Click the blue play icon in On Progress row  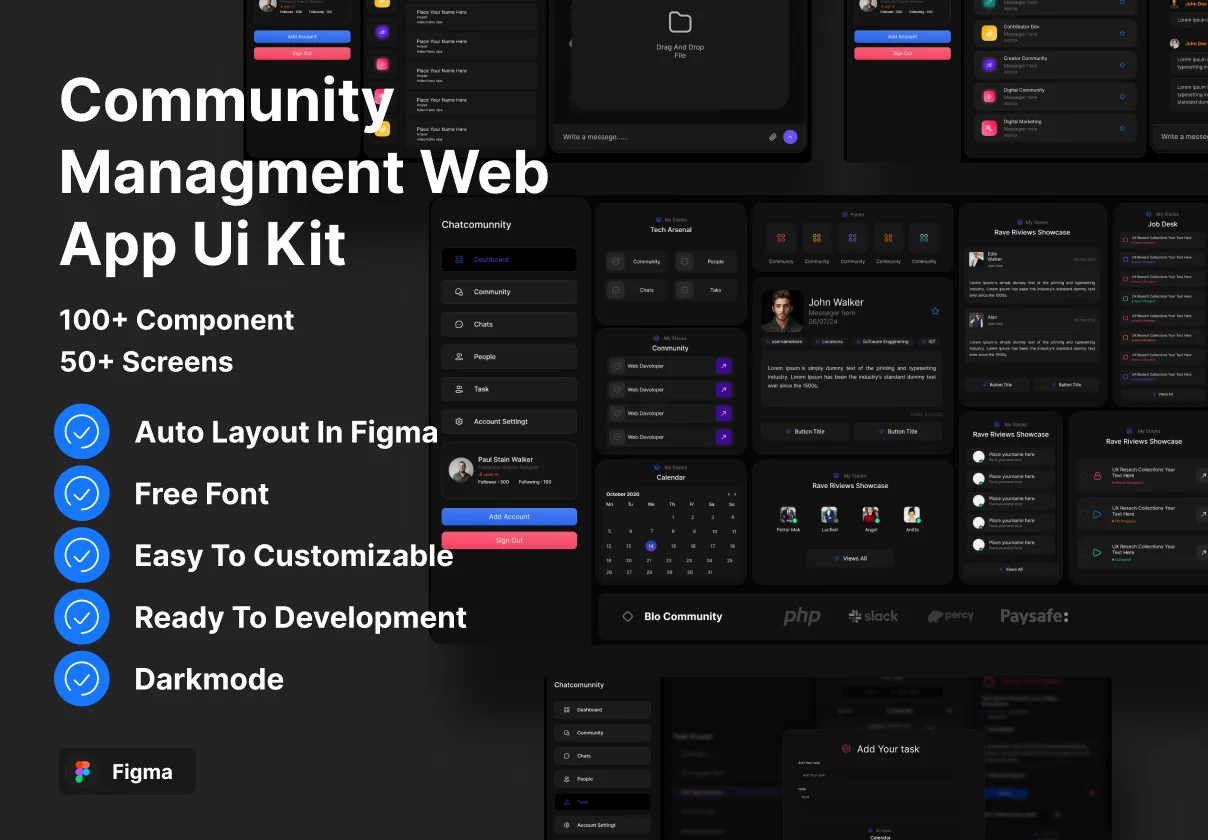pyautogui.click(x=1097, y=515)
